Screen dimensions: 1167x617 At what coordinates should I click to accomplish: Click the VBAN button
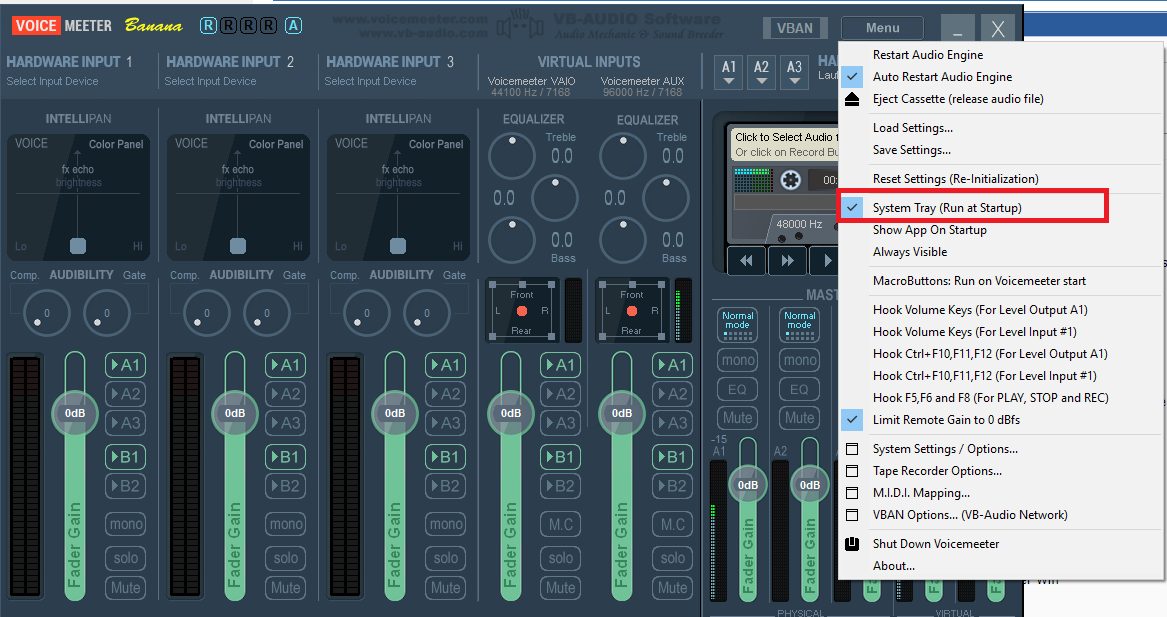tap(795, 28)
